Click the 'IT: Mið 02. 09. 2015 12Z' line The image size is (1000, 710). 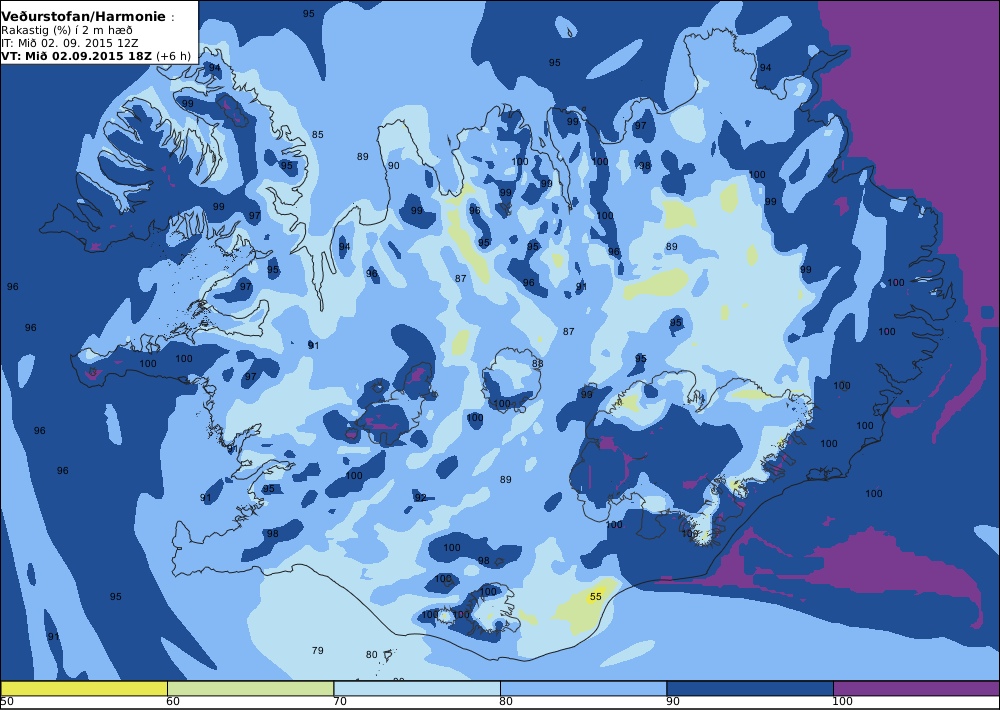[x=70, y=43]
